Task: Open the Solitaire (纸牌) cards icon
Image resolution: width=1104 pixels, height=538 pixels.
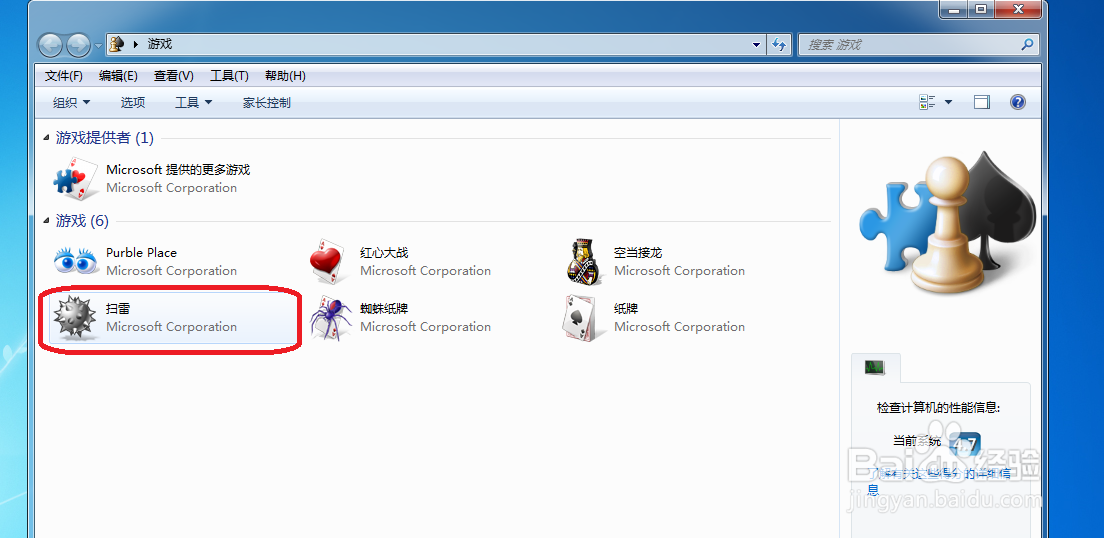Action: [584, 318]
